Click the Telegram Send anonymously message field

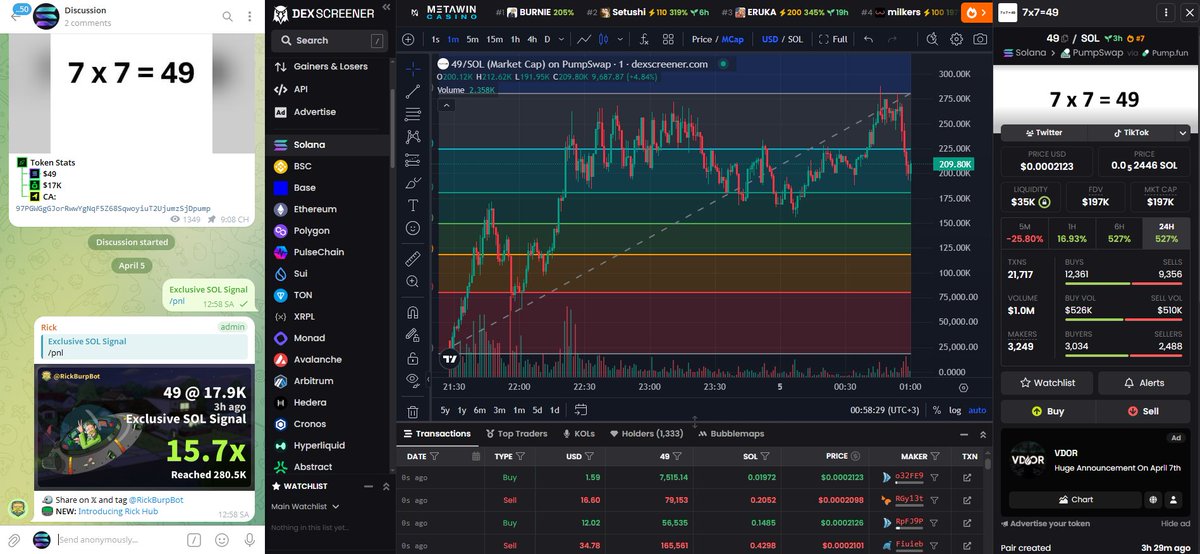click(118, 540)
